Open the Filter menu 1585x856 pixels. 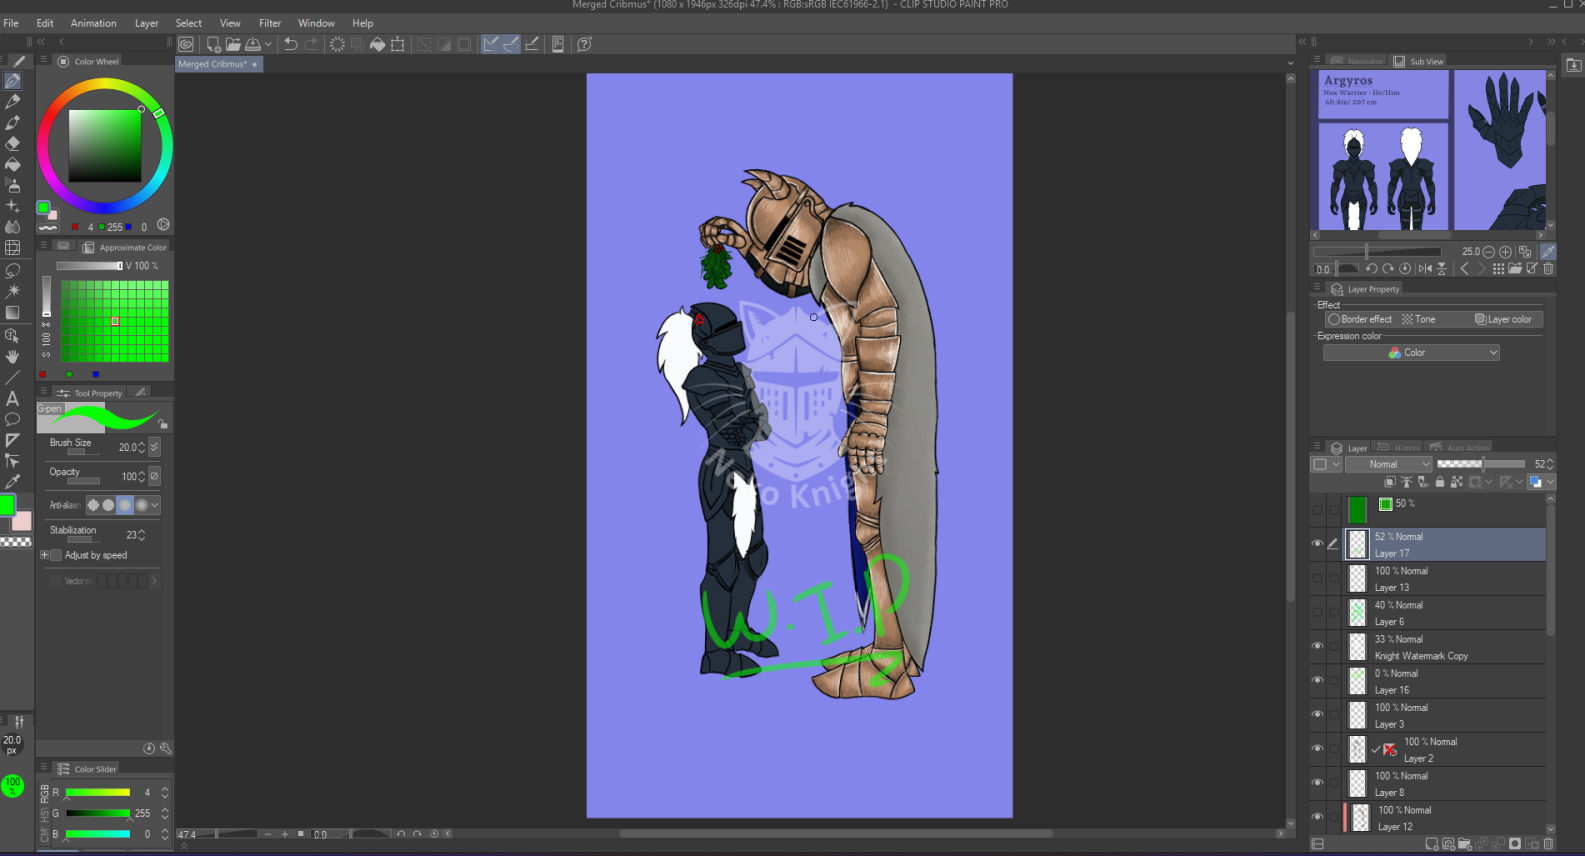point(270,23)
